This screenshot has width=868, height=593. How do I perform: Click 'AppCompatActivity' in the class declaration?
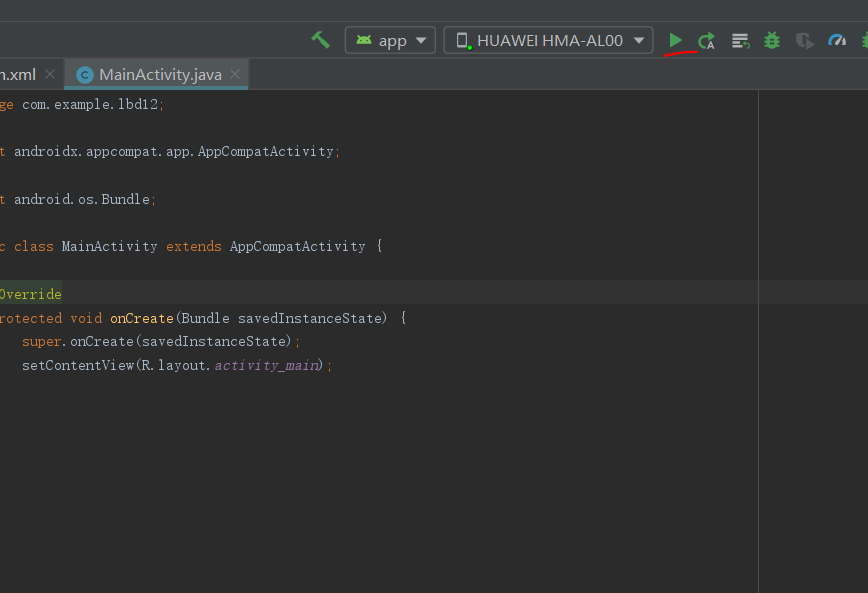(297, 246)
